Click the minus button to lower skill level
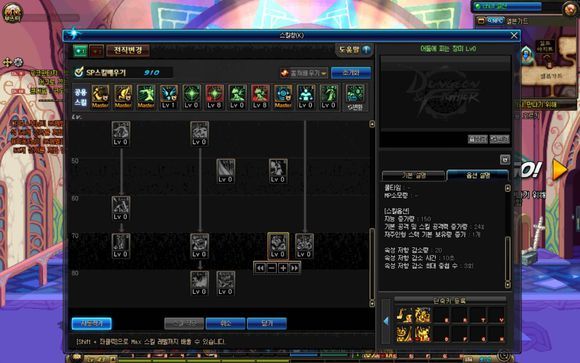This screenshot has height=363, width=580. pyautogui.click(x=272, y=268)
